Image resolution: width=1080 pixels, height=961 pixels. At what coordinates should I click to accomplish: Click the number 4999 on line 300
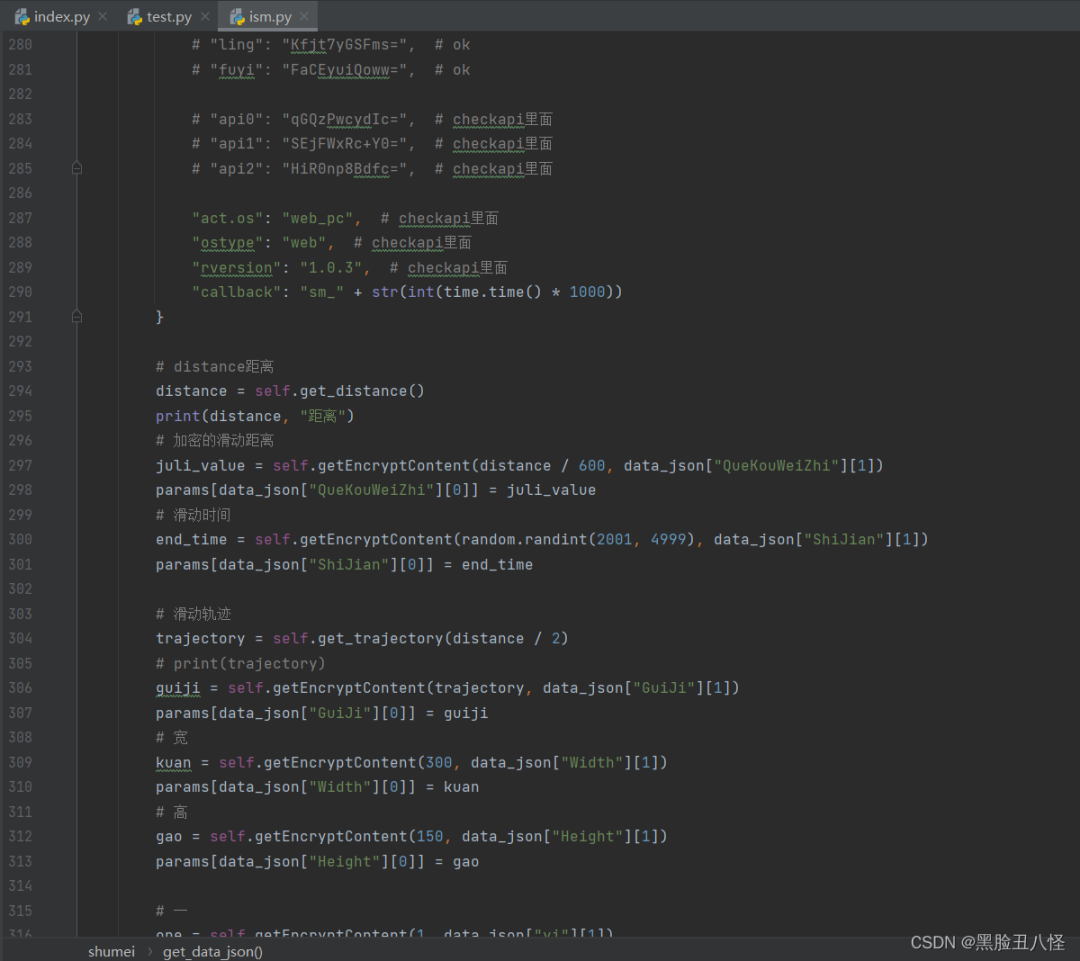[668, 539]
